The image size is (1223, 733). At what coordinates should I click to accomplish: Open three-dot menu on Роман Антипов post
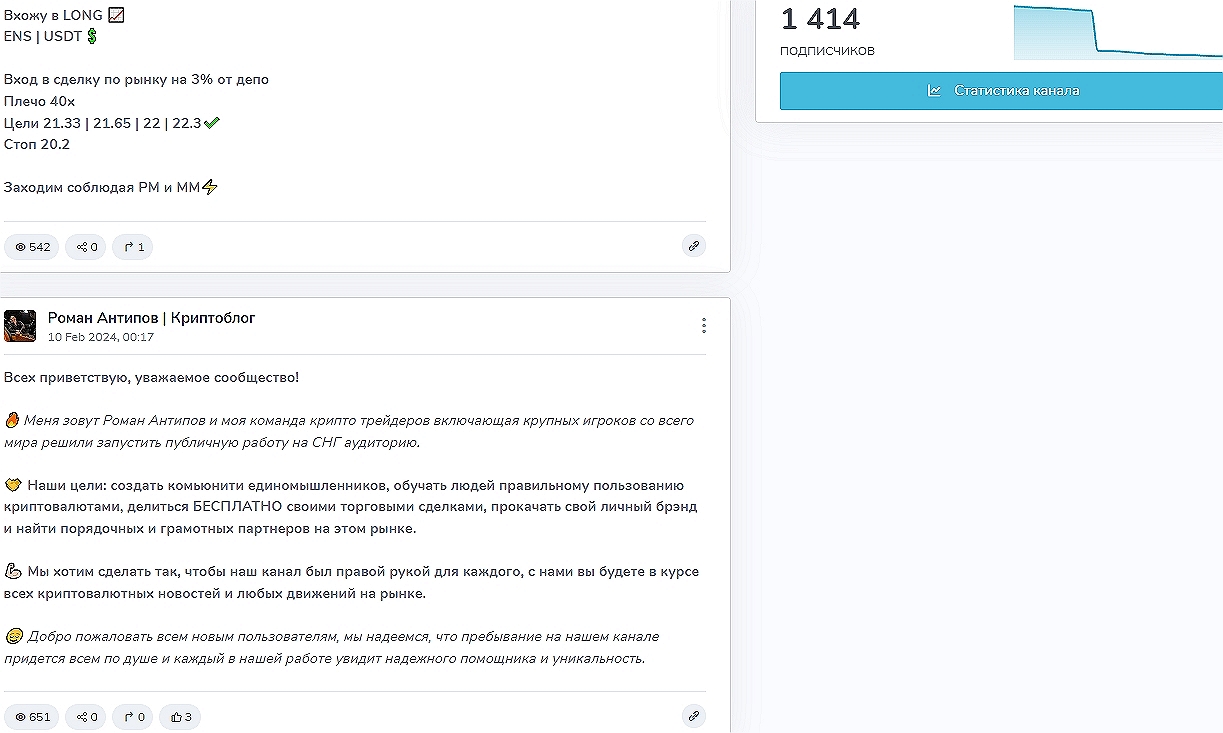[x=704, y=325]
